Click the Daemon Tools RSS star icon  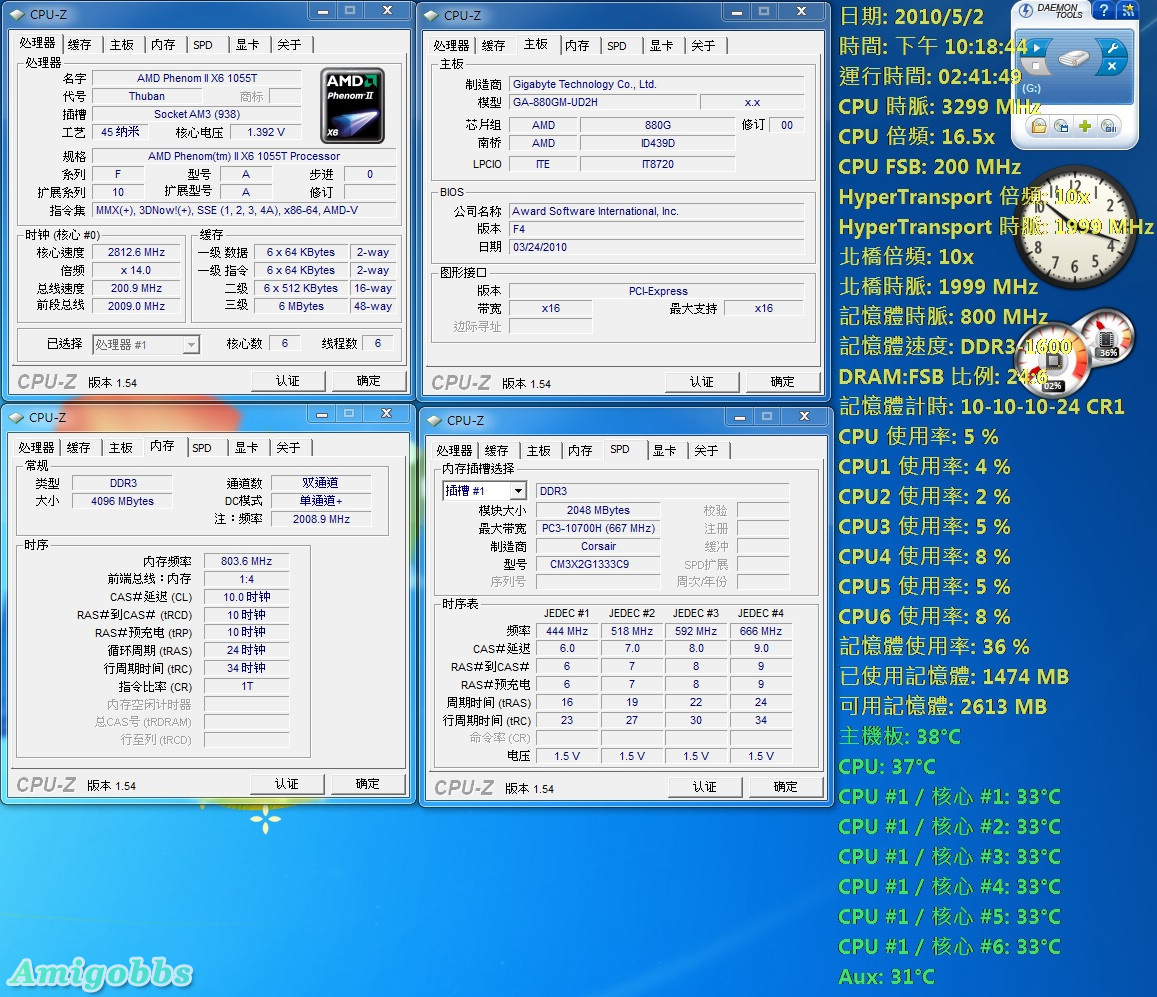tap(1128, 11)
